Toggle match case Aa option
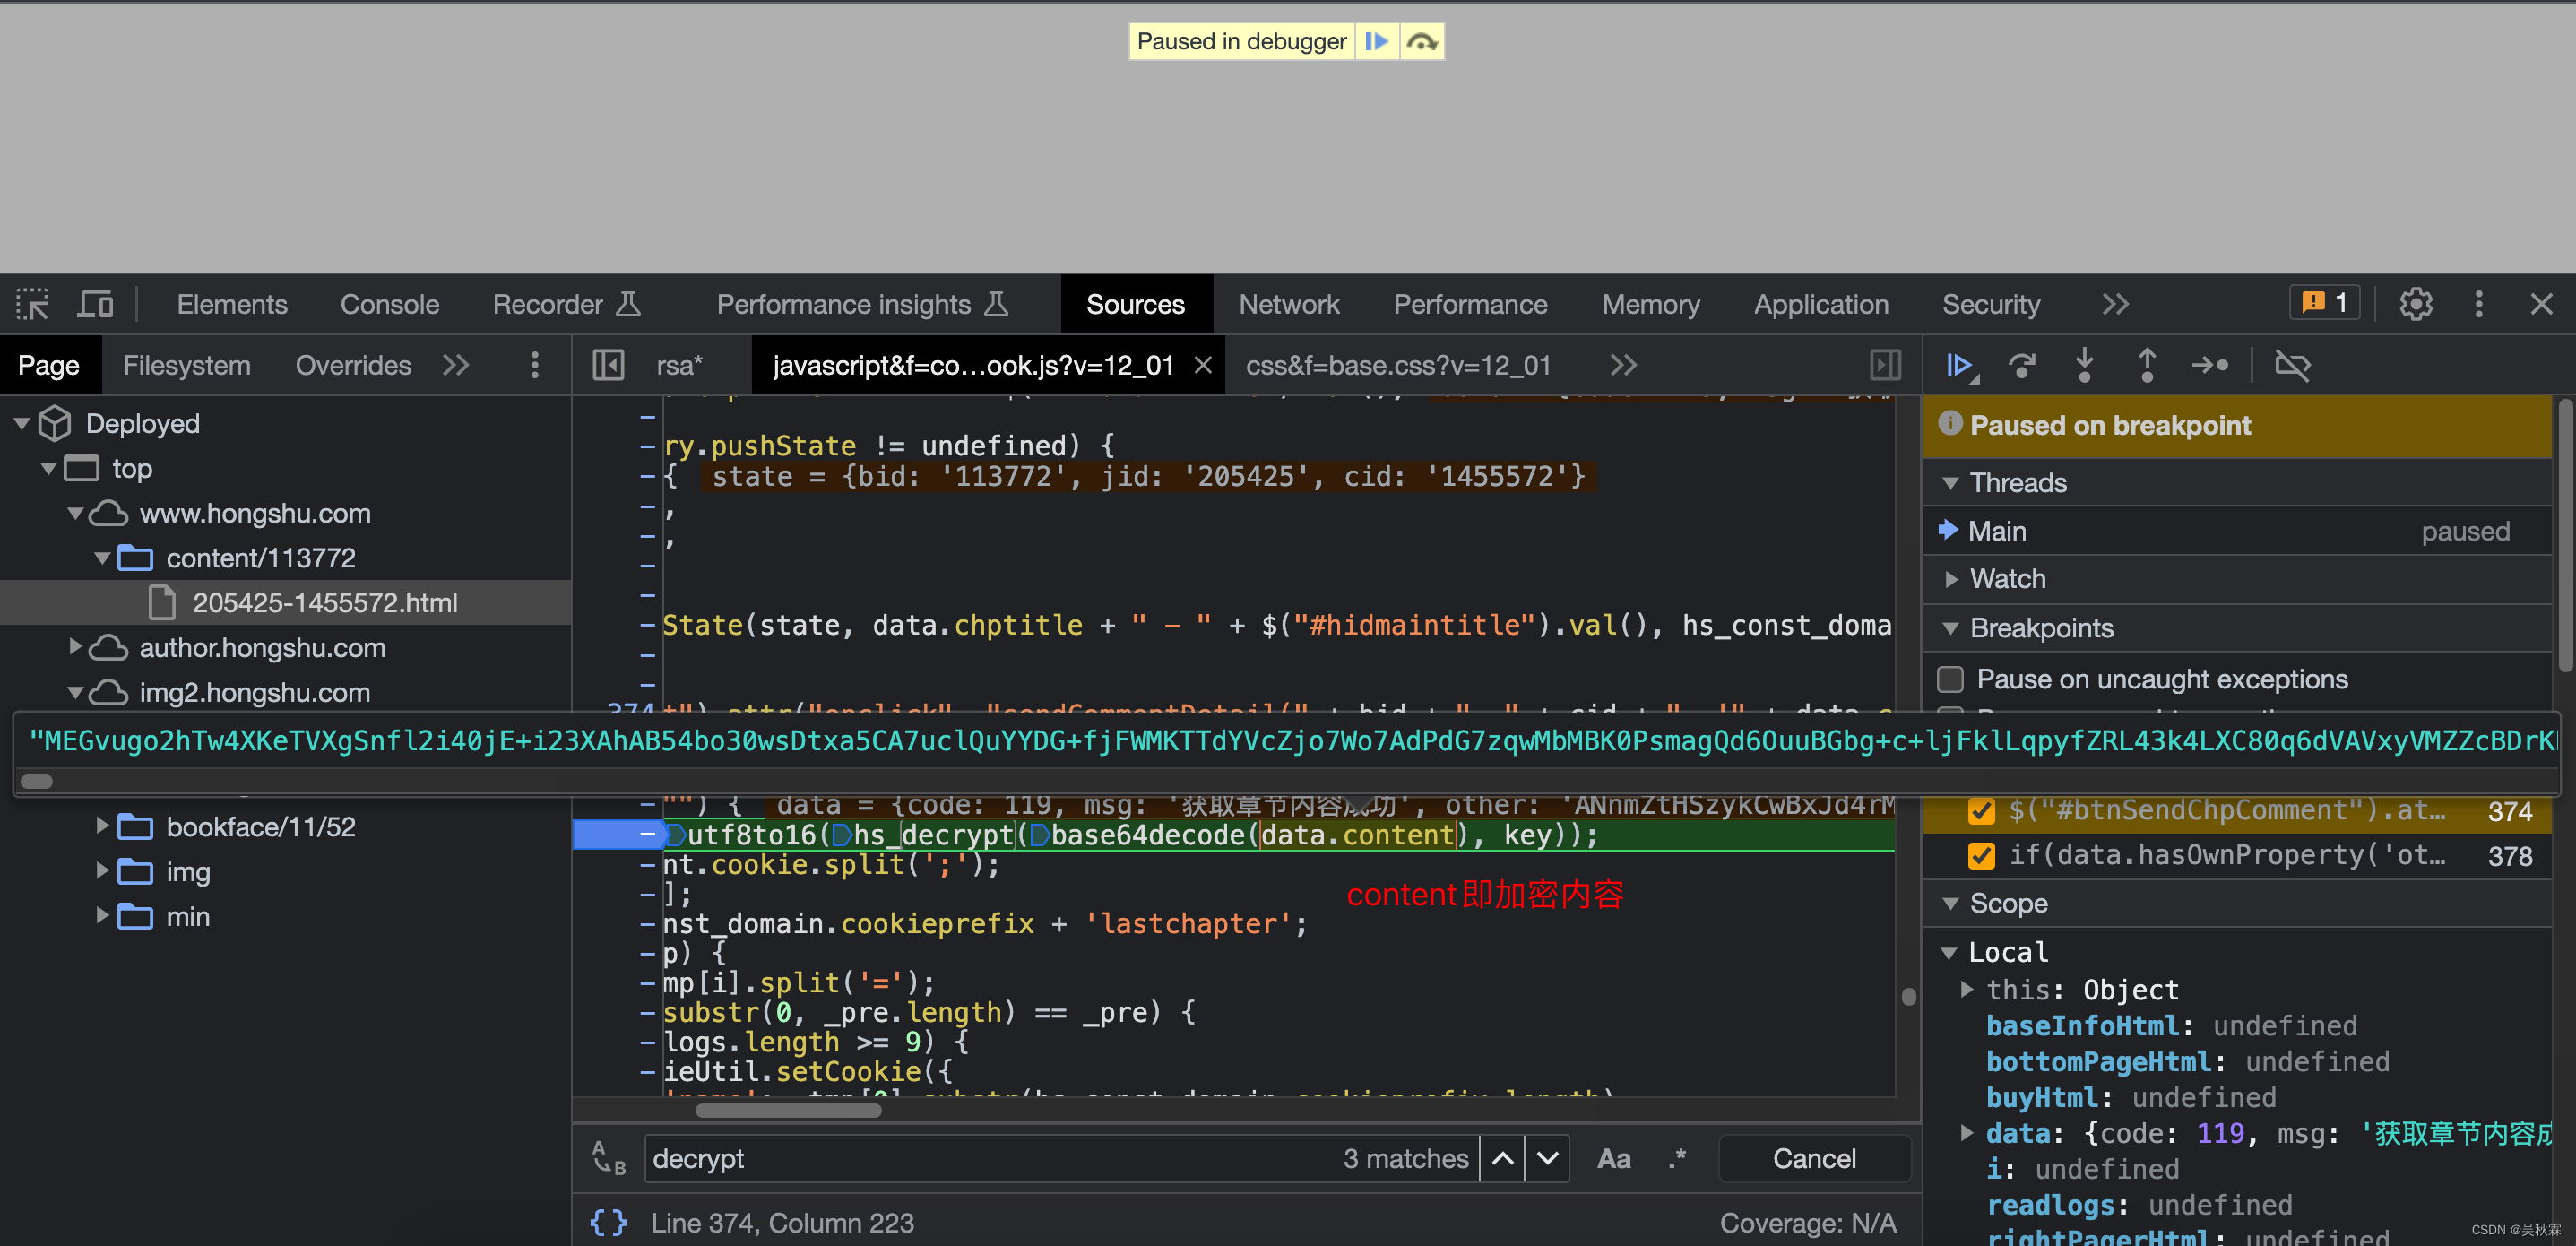 [x=1614, y=1158]
